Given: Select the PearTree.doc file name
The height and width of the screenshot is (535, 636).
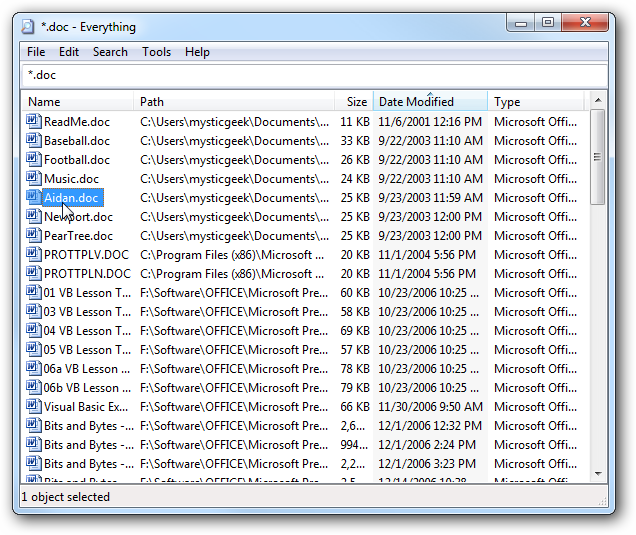Looking at the screenshot, I should [78, 236].
